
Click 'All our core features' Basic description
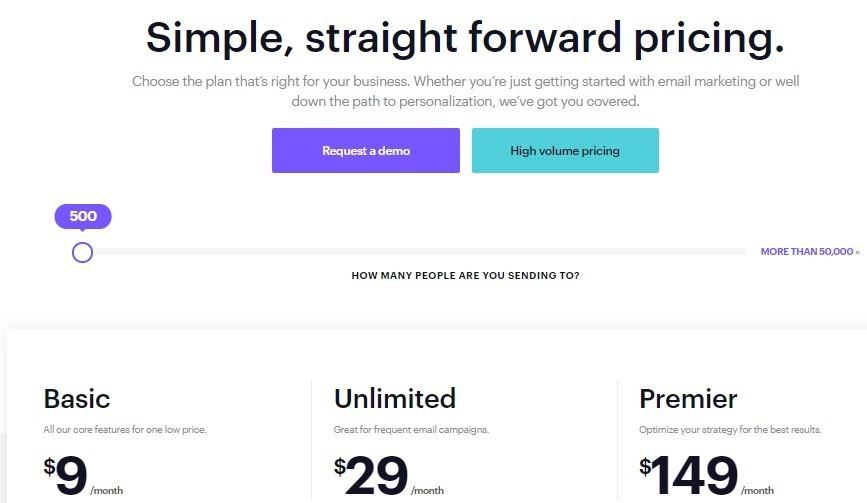(125, 430)
